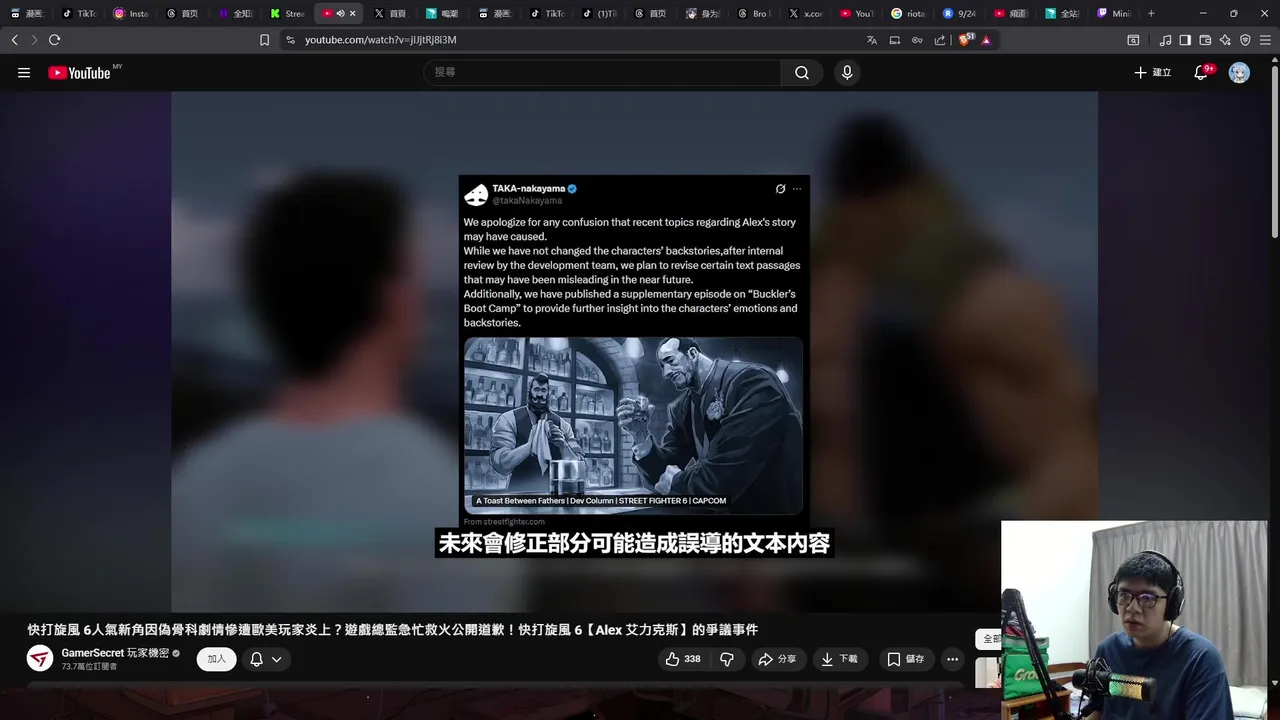This screenshot has height=720, width=1280.
Task: Switch to the Bro Threads tab
Action: [755, 14]
